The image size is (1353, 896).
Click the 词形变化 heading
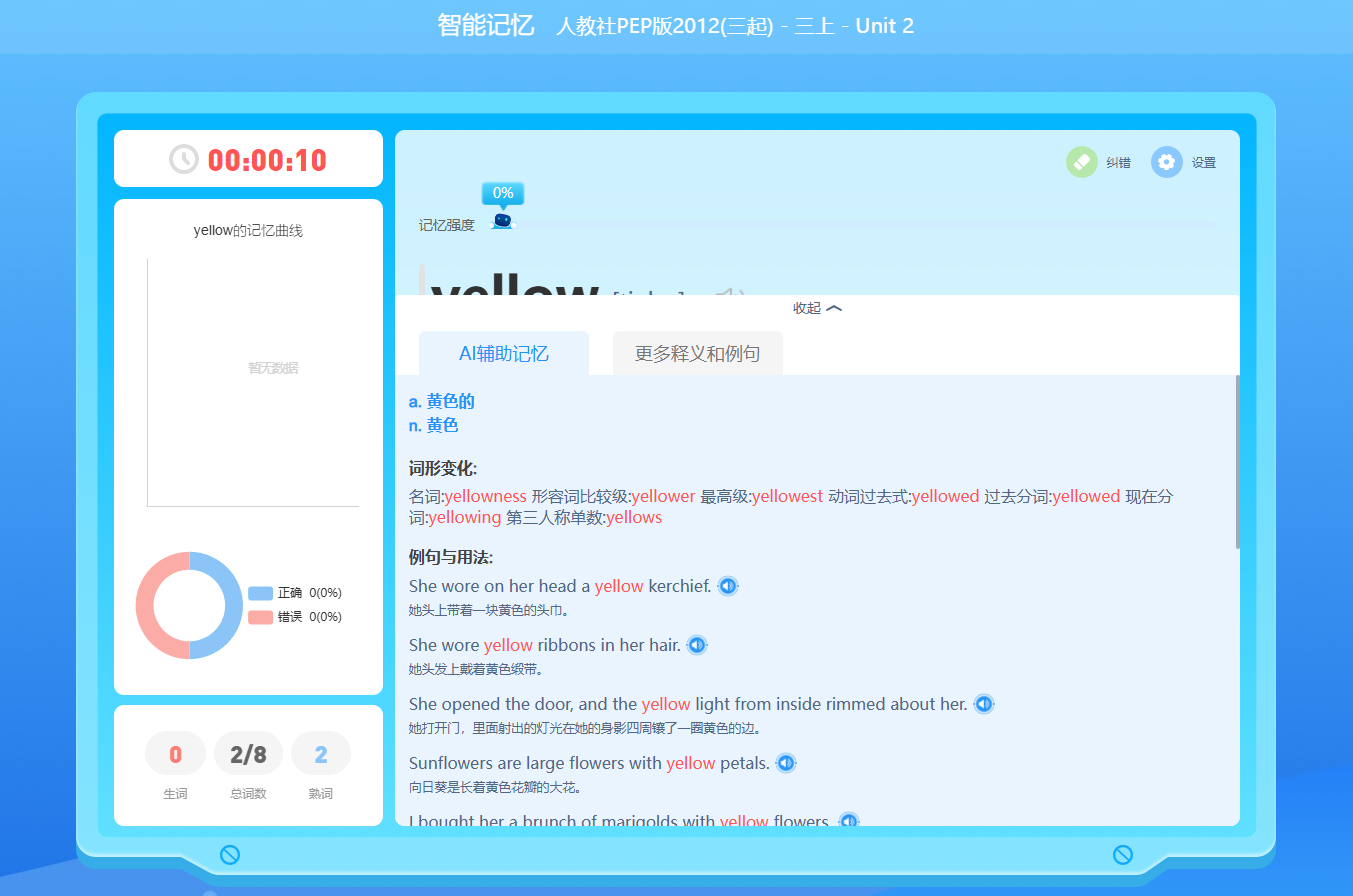click(443, 468)
